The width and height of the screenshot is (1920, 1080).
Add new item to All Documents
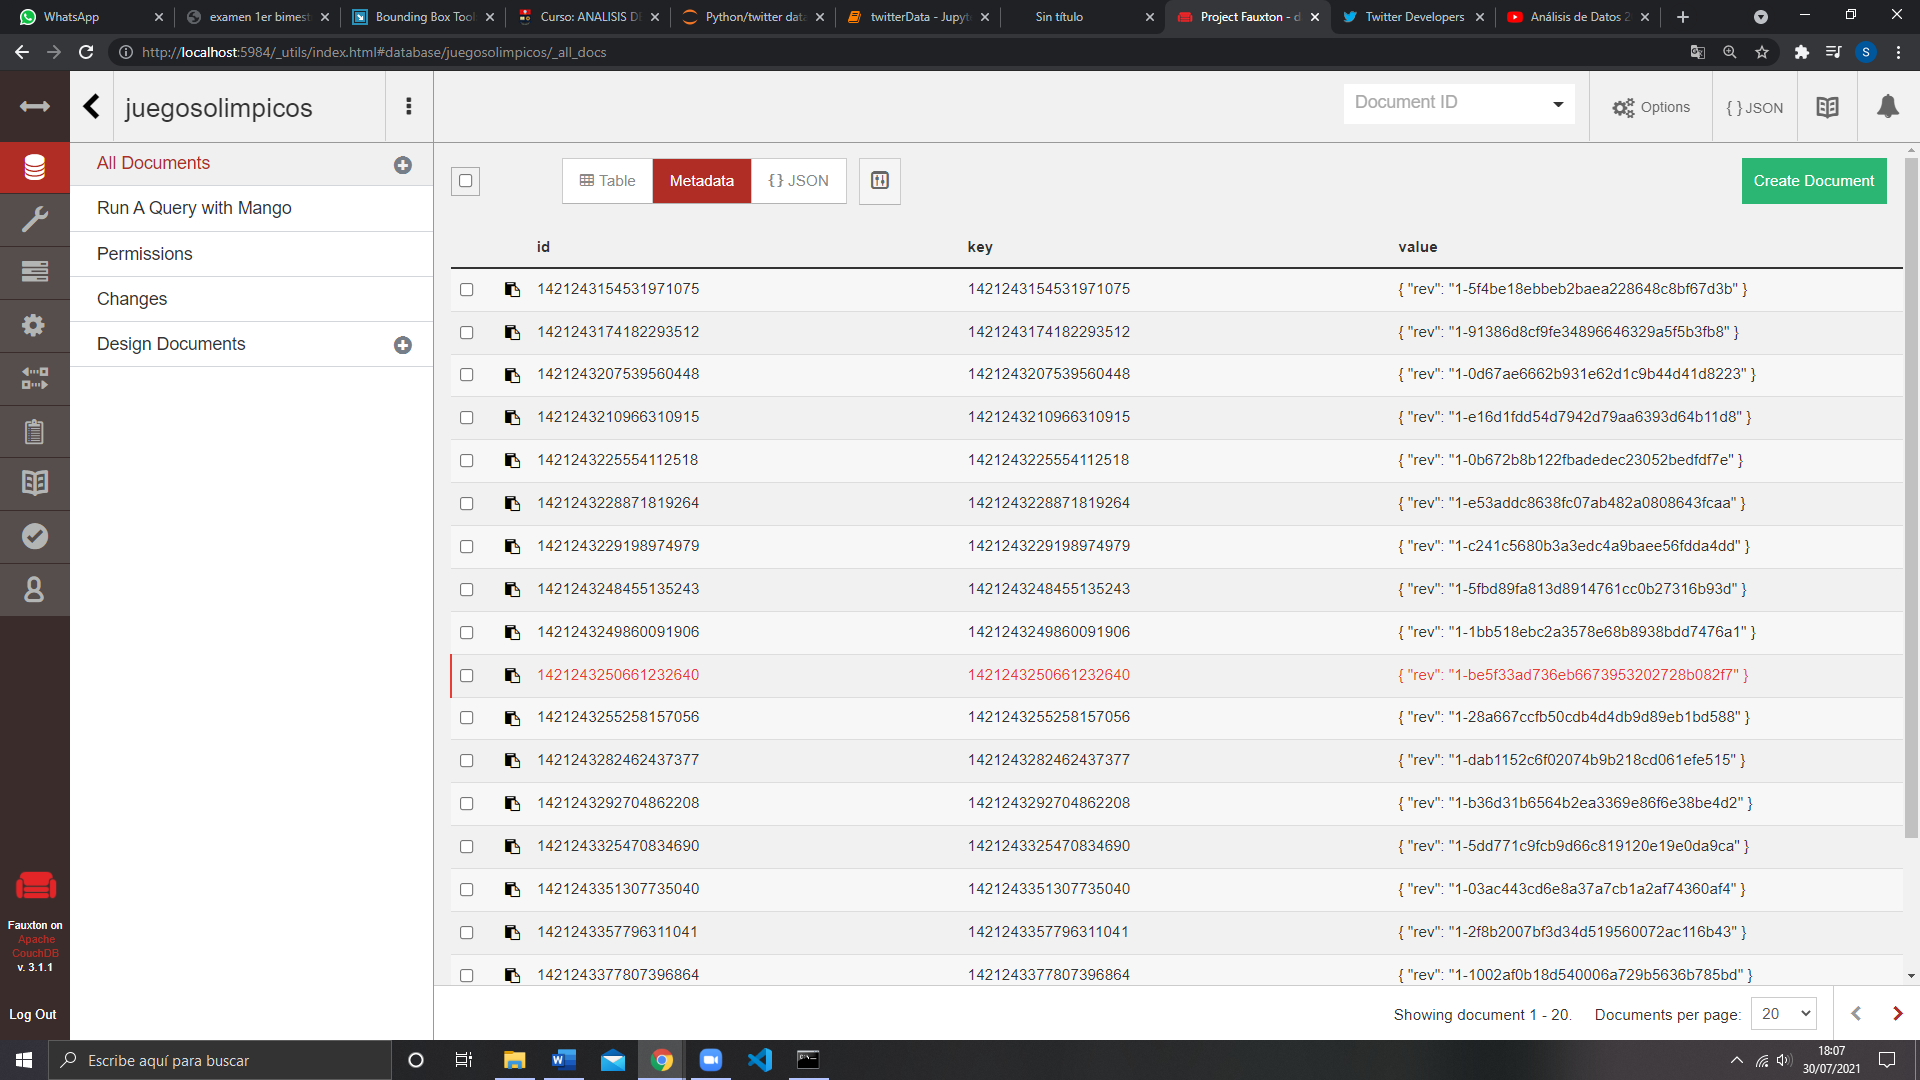402,165
